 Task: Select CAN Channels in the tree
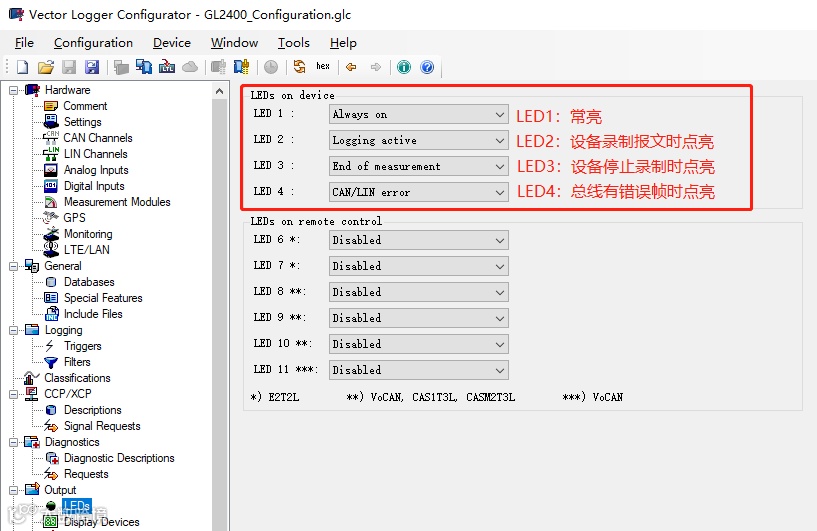98,138
